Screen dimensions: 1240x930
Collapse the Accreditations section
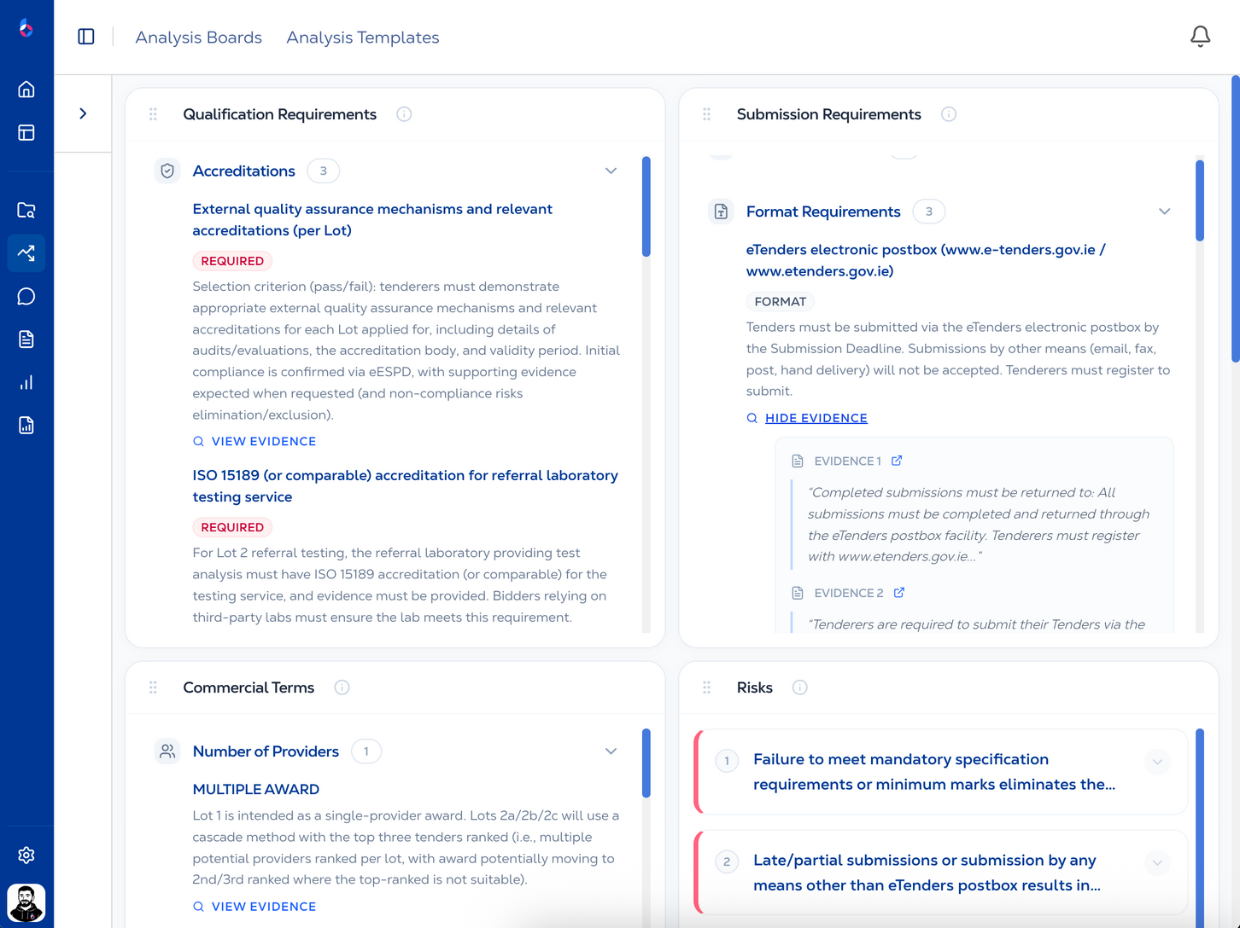point(611,171)
